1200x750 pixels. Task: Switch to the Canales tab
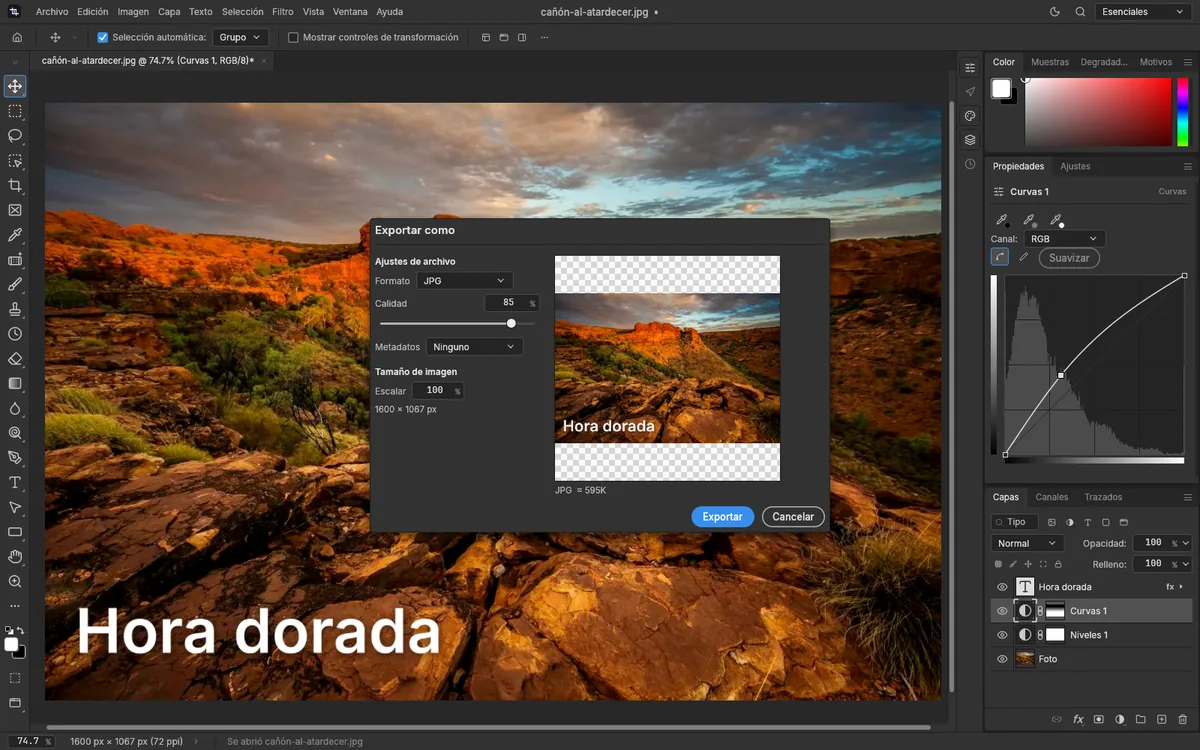pos(1052,497)
